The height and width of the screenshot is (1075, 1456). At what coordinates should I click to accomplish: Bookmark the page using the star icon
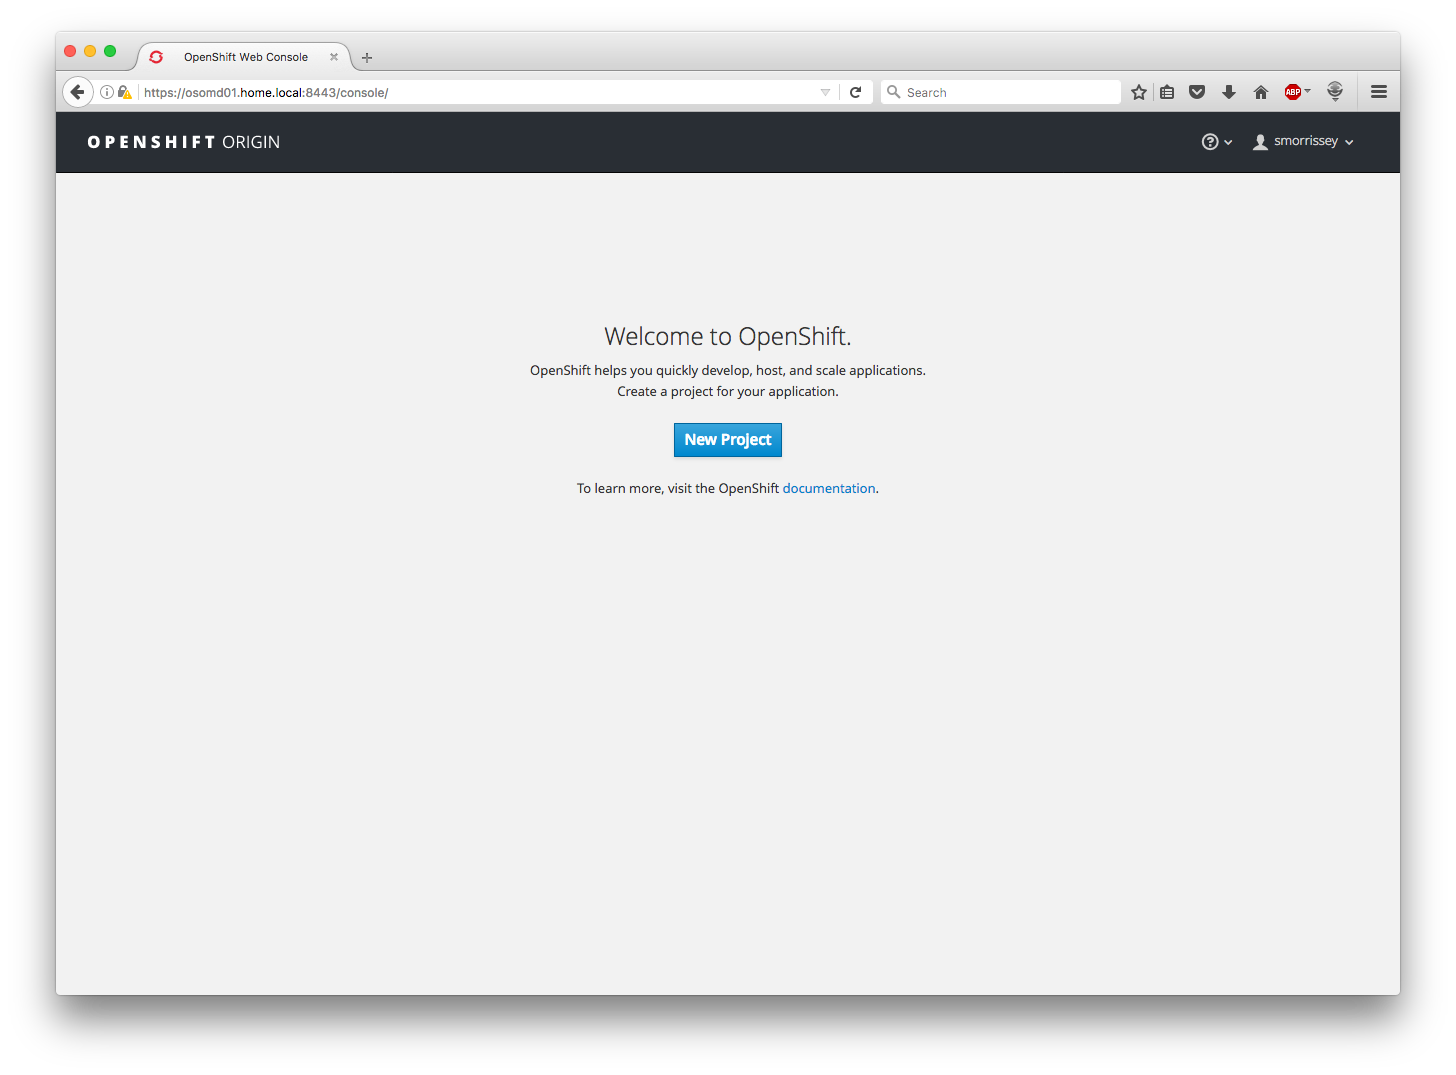click(1139, 91)
